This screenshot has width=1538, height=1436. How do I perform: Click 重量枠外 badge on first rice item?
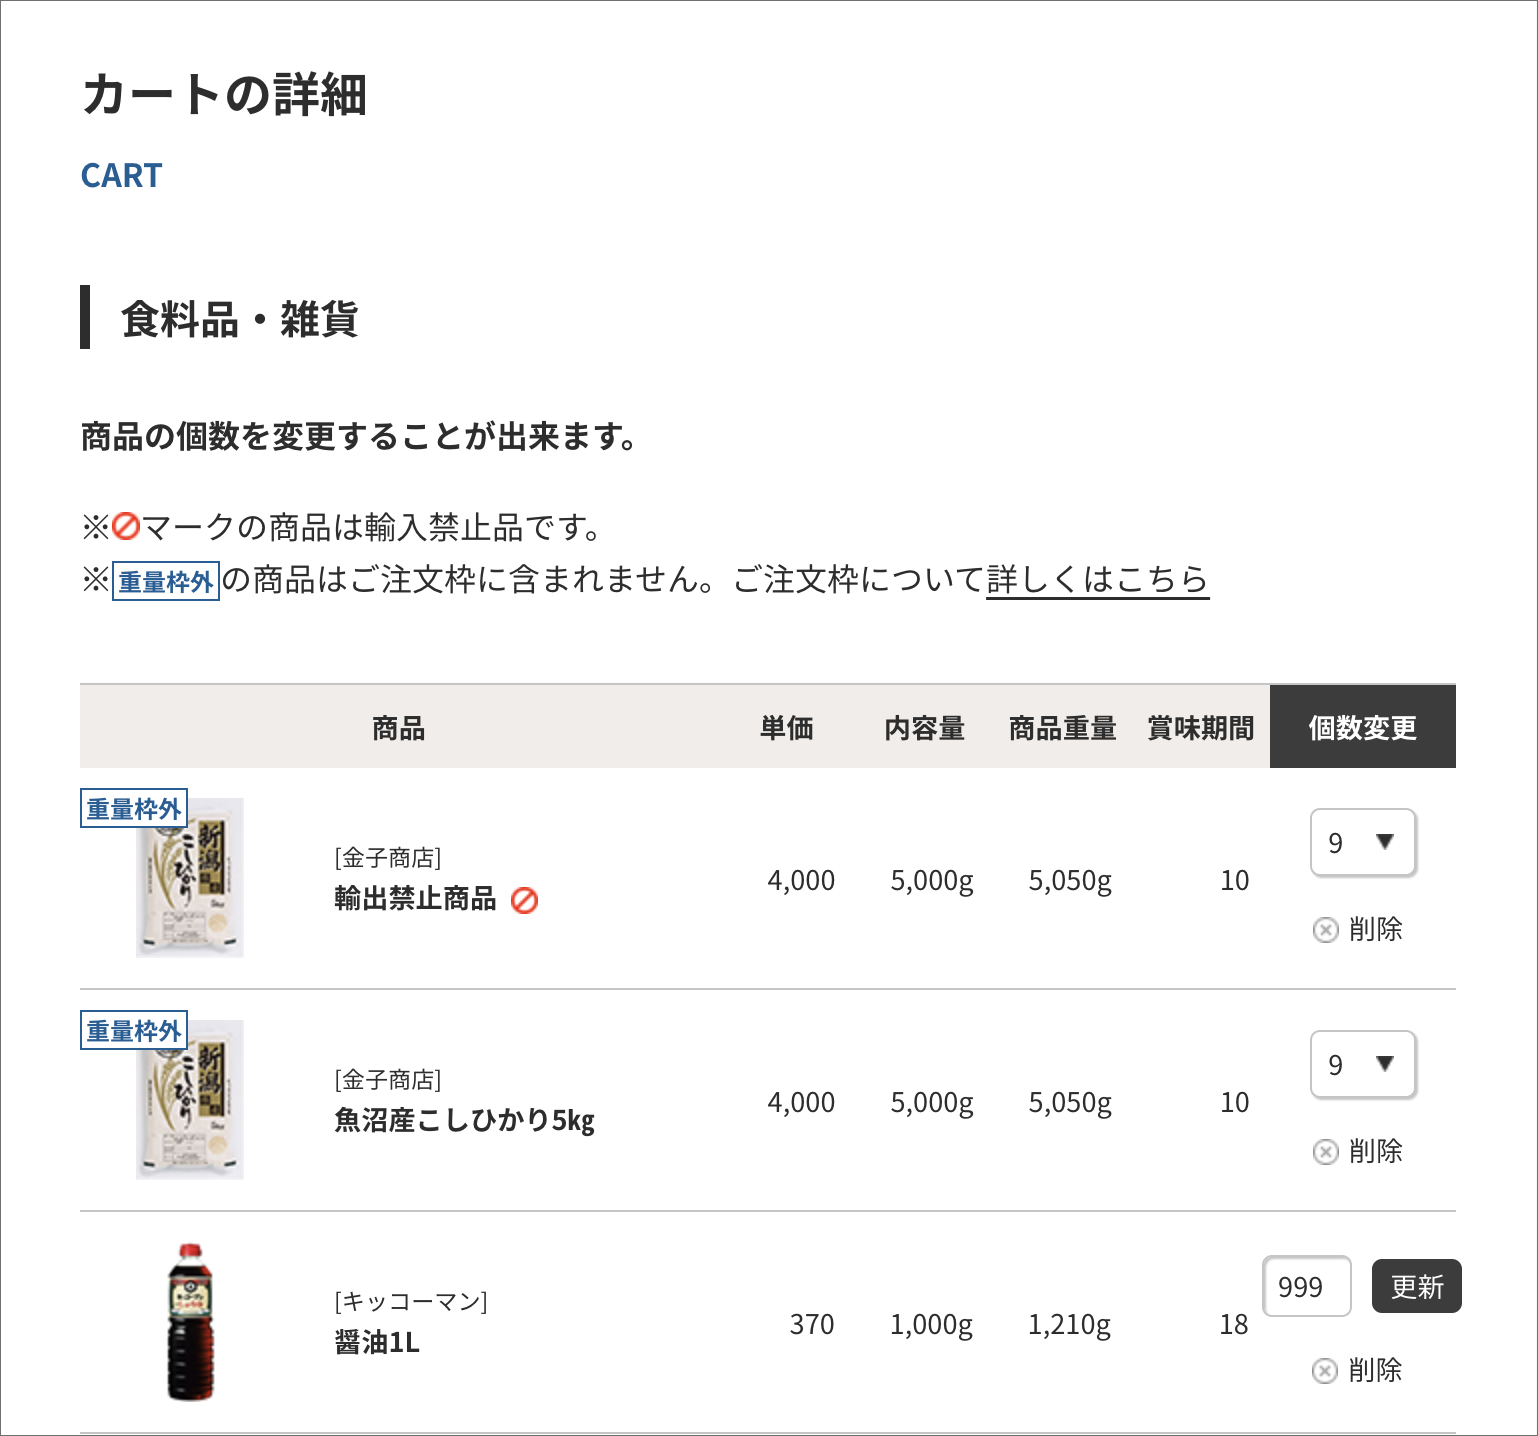point(133,809)
